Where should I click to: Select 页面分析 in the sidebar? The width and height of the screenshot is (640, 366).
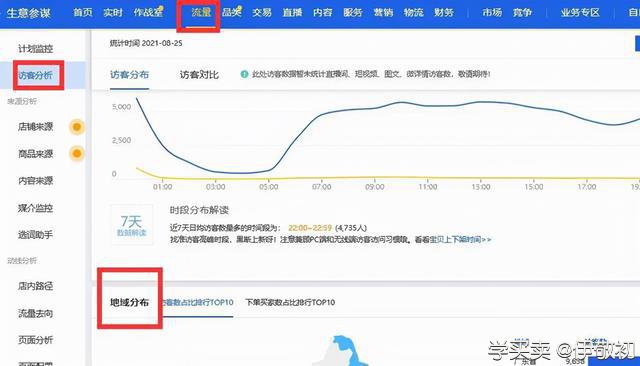tap(36, 340)
